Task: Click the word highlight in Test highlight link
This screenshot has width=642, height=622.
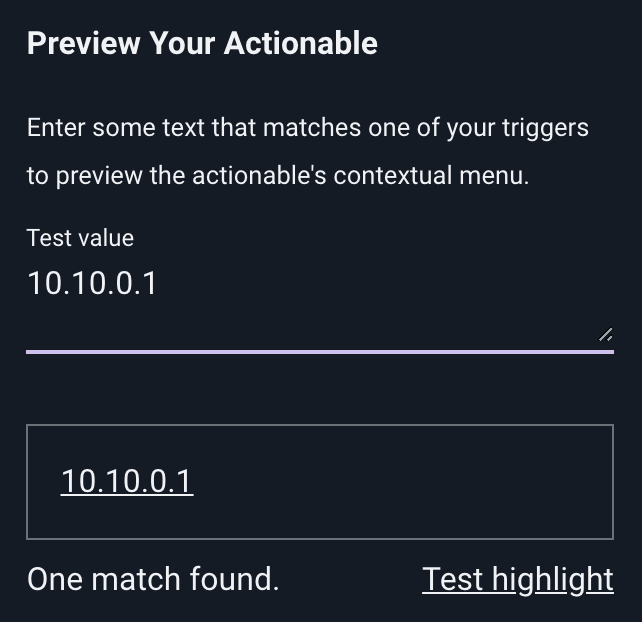Action: pyautogui.click(x=553, y=579)
